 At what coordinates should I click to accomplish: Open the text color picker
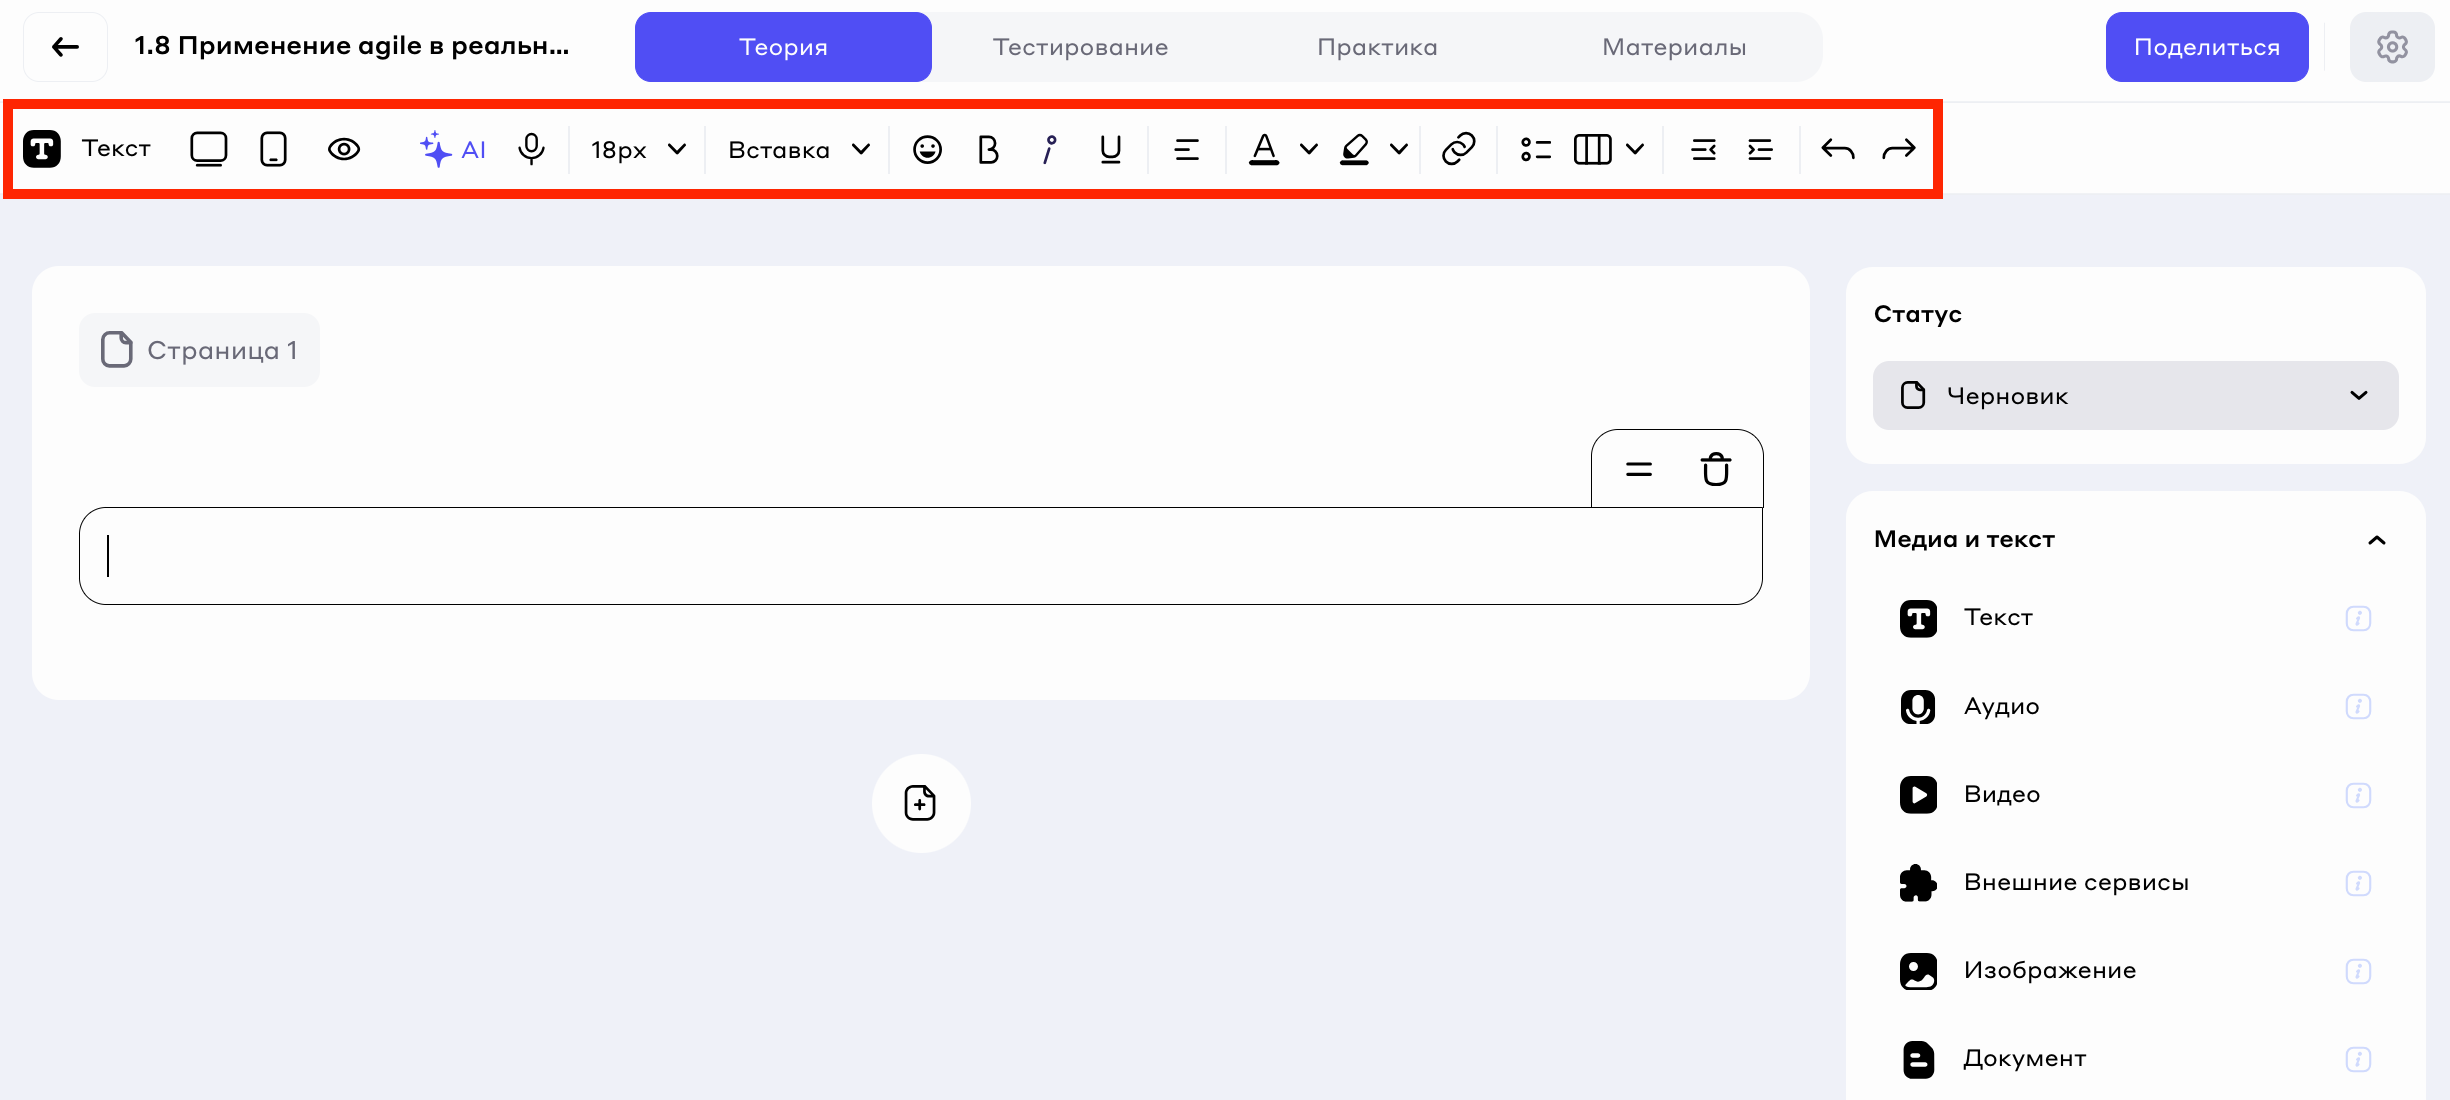click(1264, 149)
